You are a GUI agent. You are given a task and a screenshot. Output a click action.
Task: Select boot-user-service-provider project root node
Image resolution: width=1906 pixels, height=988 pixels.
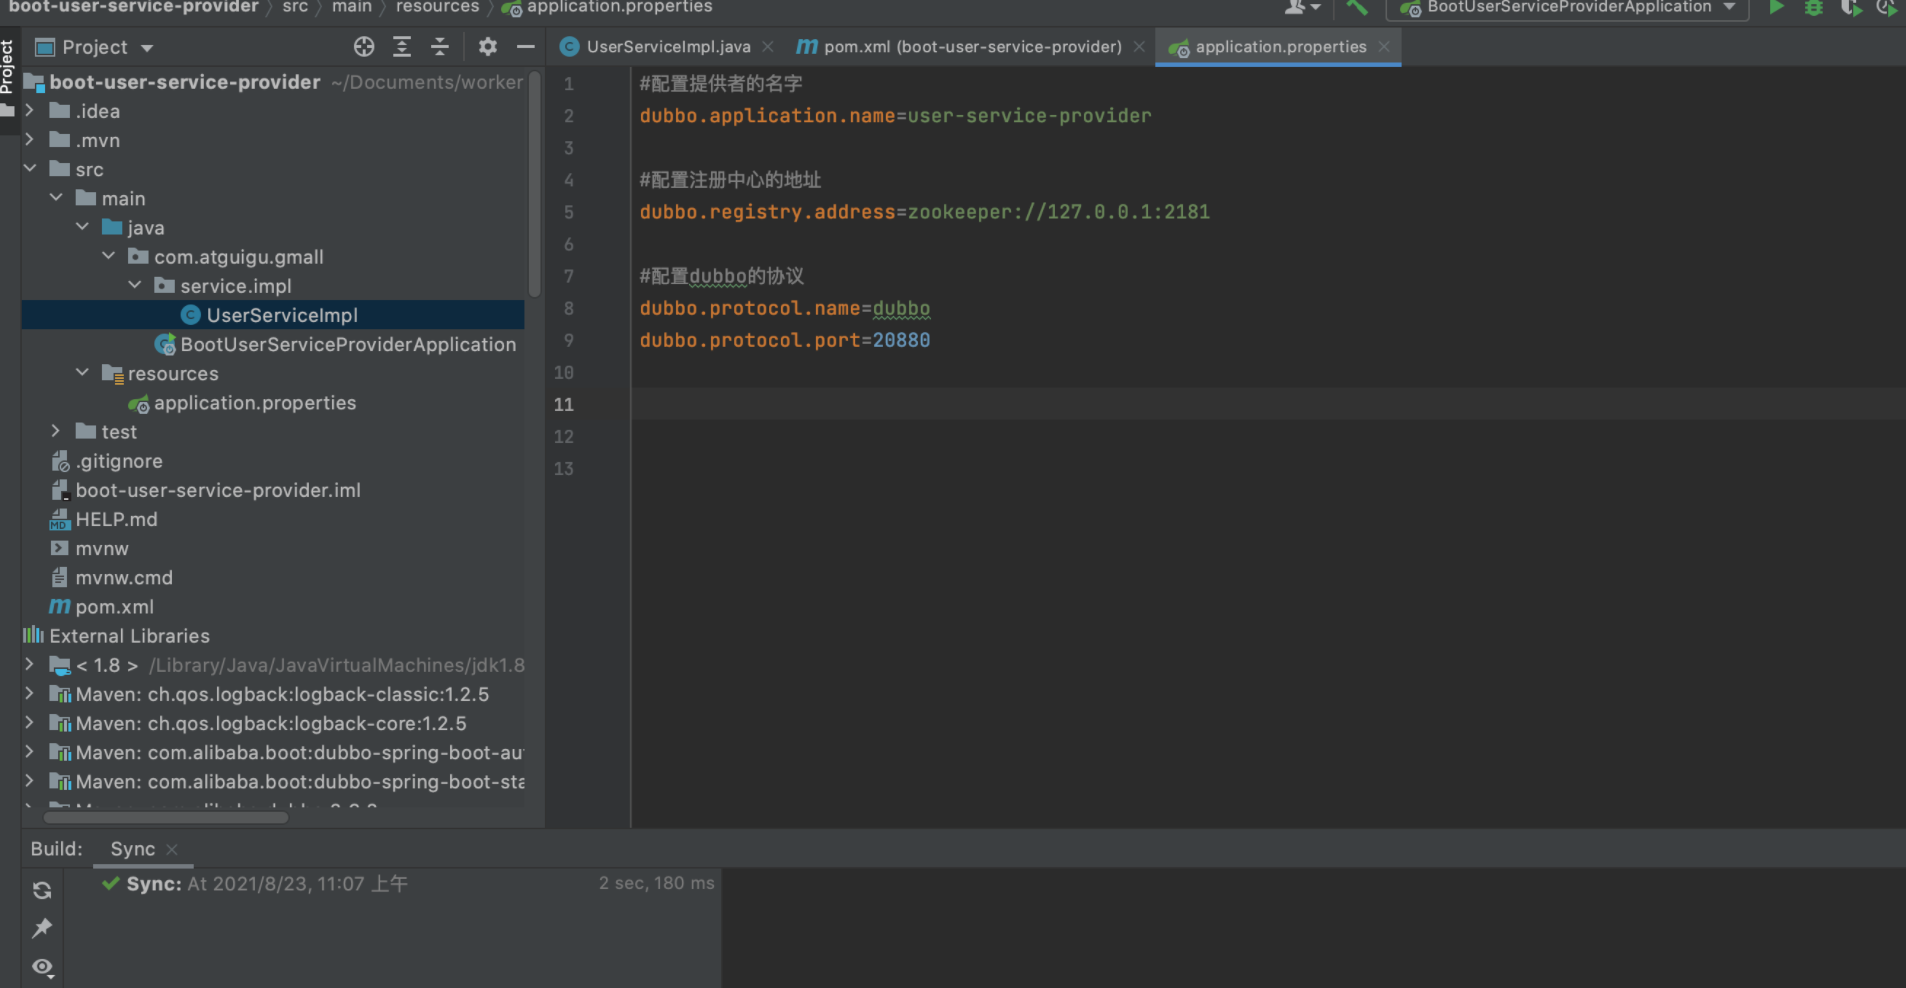tap(185, 82)
